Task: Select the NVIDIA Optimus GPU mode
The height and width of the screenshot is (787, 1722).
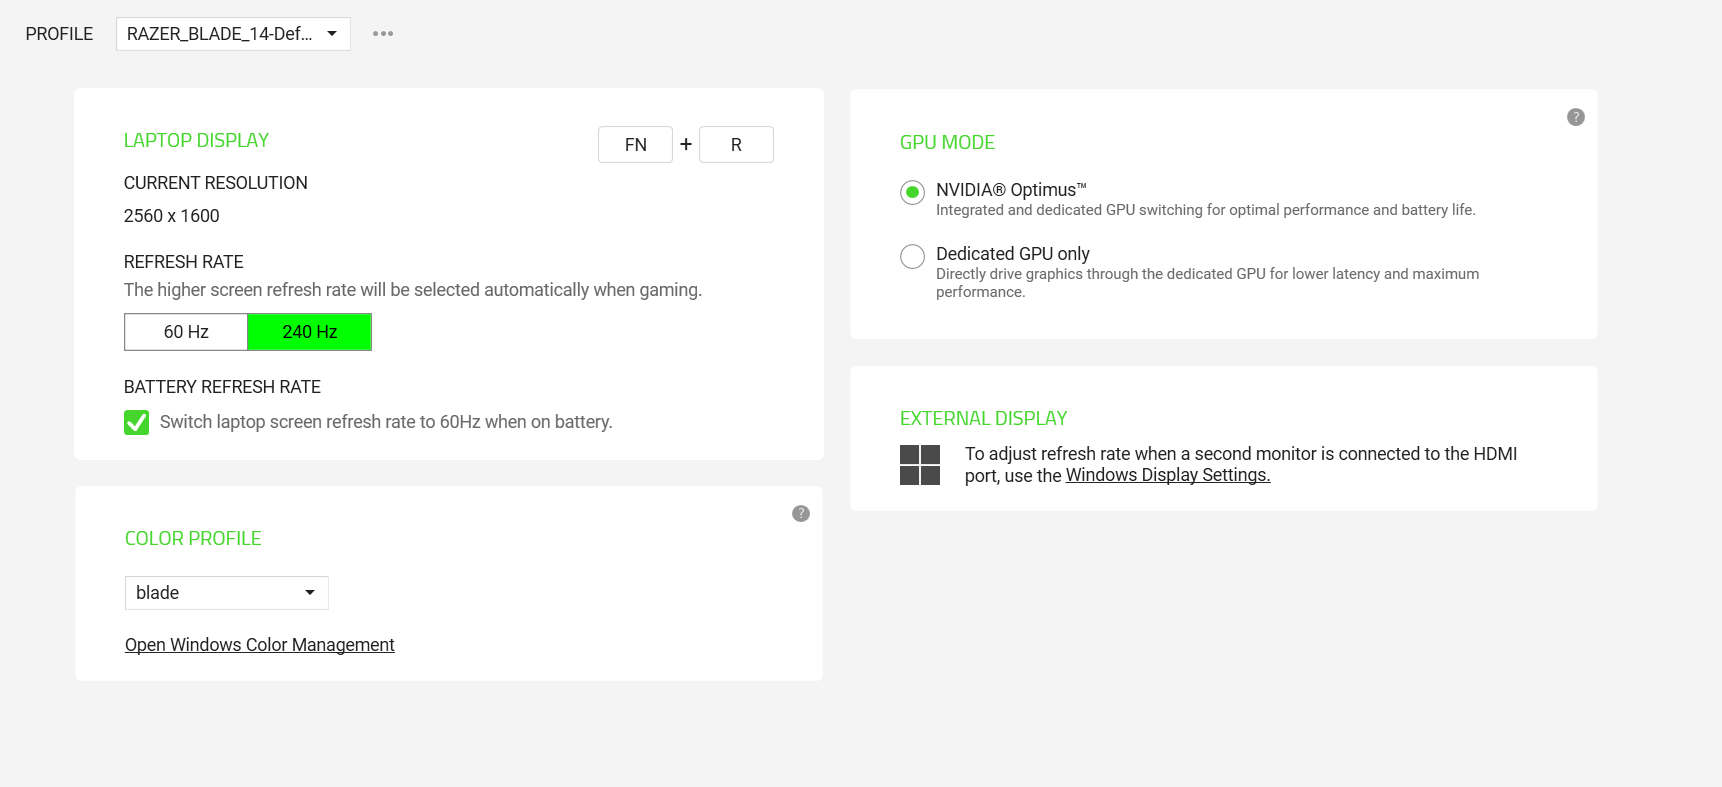Action: click(x=912, y=192)
